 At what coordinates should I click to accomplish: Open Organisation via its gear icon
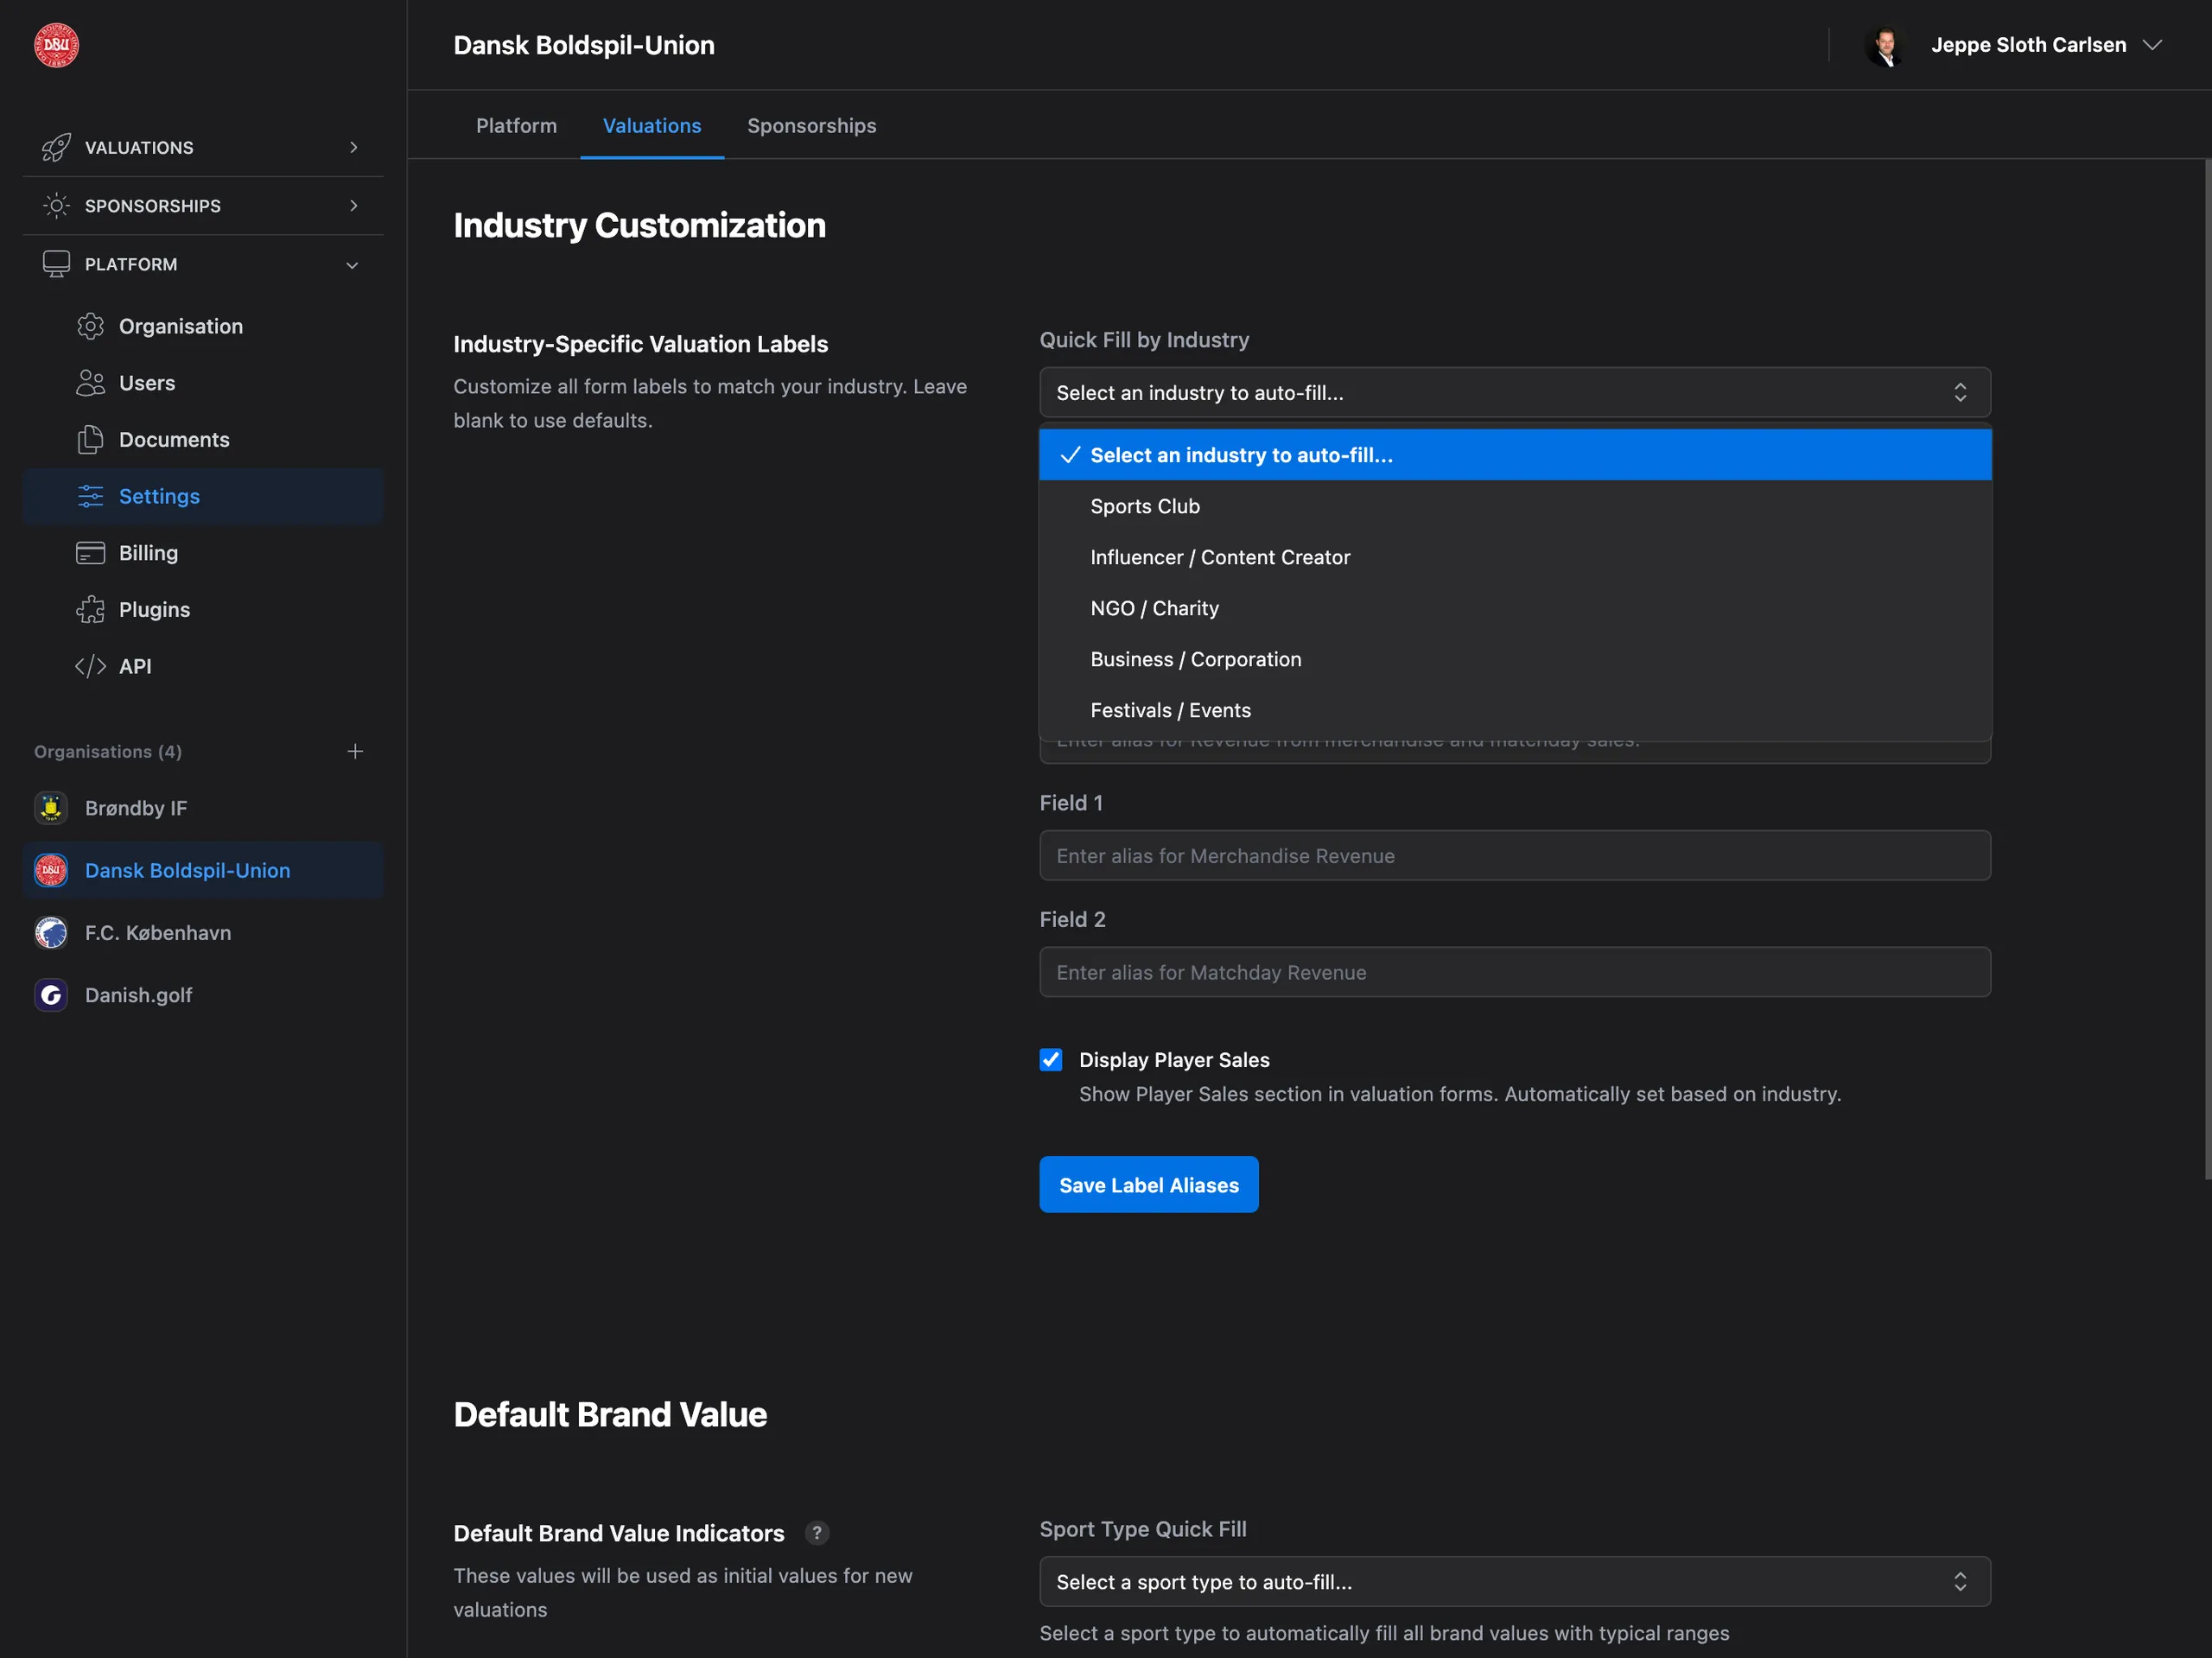pyautogui.click(x=90, y=326)
